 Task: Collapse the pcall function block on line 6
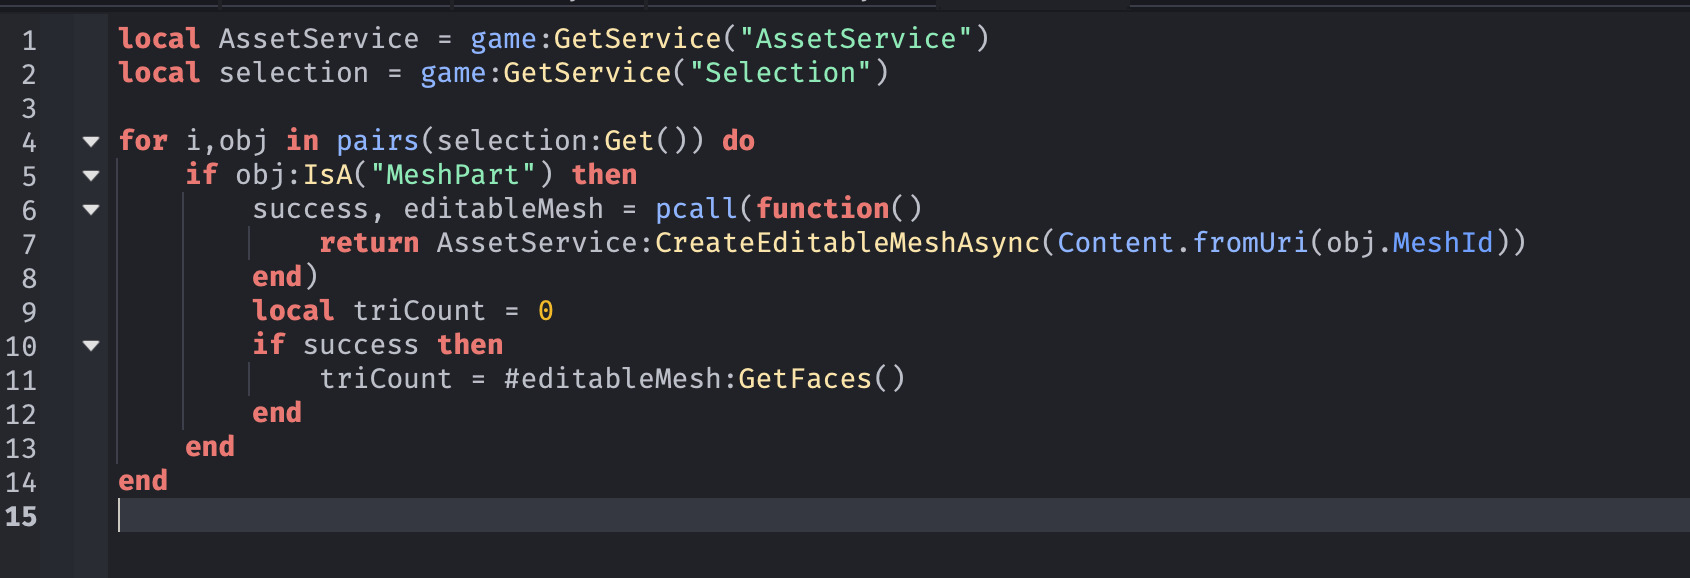(91, 210)
